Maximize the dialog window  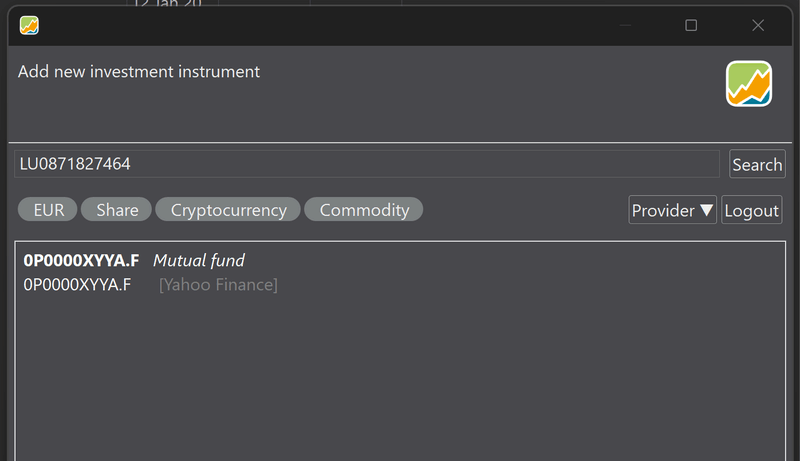691,26
